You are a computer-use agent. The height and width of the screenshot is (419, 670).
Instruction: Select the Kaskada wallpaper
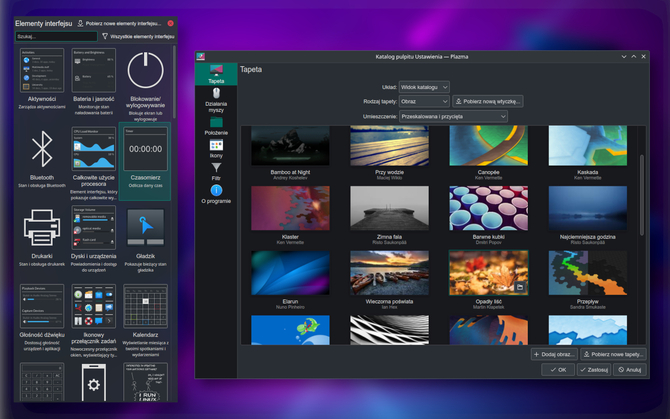588,145
